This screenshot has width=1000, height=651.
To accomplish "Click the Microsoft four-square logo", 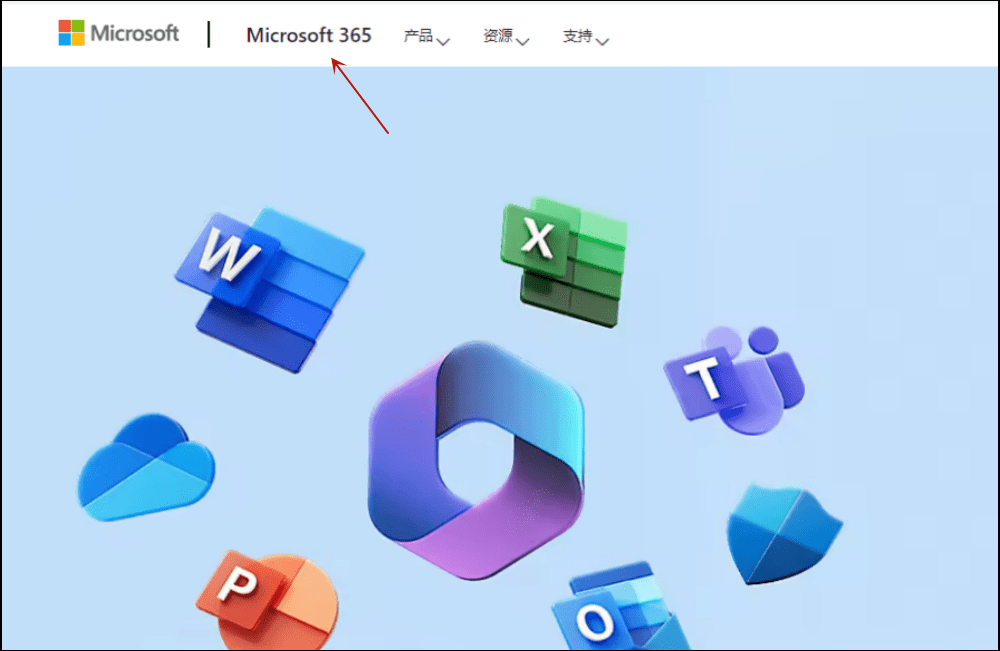I will 70,32.
